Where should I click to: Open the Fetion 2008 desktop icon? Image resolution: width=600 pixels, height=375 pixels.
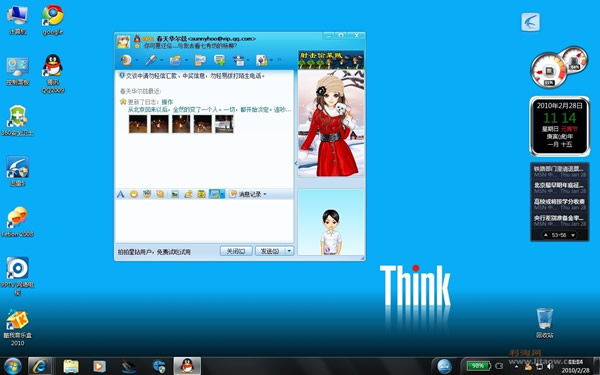[17, 222]
